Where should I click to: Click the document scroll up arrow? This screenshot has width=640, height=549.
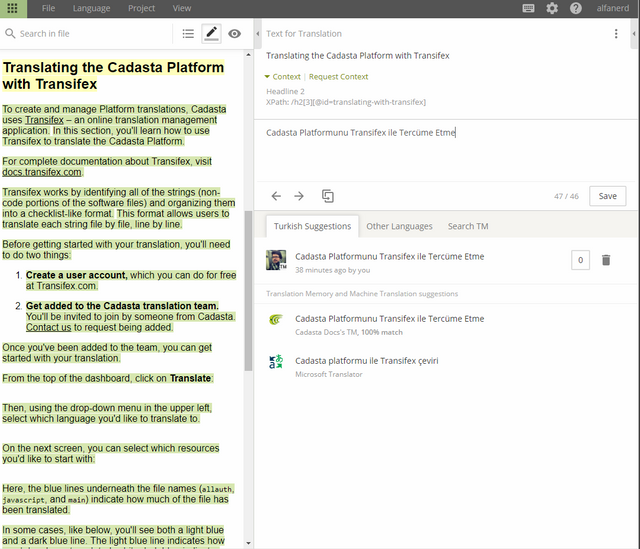(248, 54)
